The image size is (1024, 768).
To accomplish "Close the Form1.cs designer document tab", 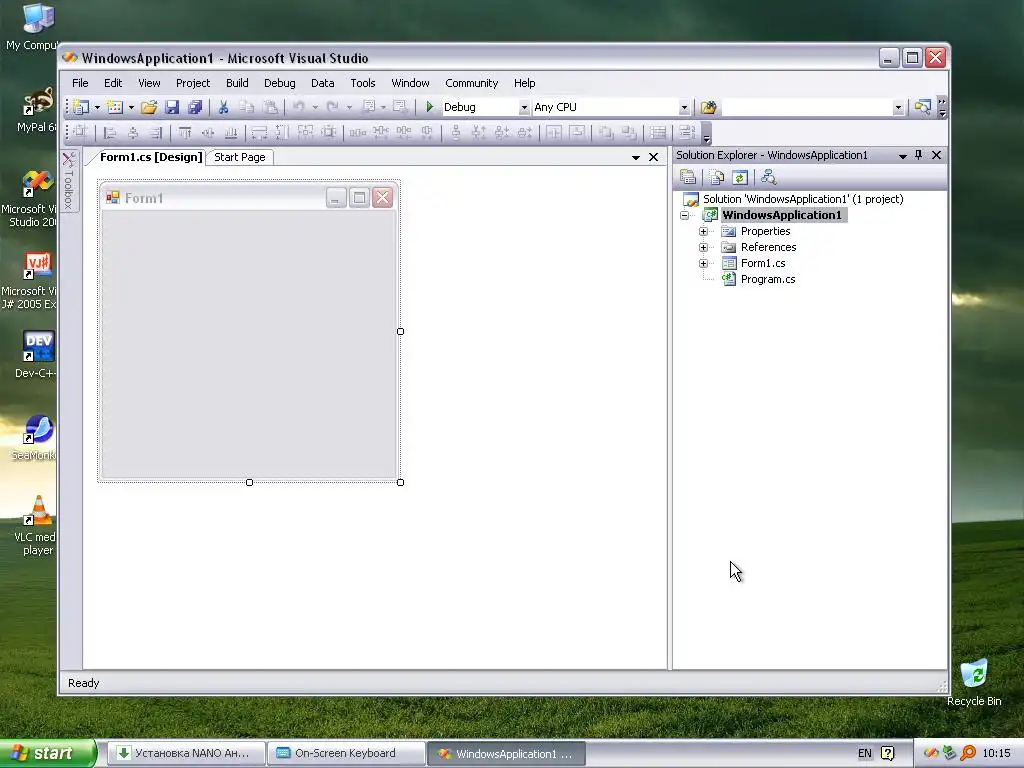I will (x=653, y=157).
